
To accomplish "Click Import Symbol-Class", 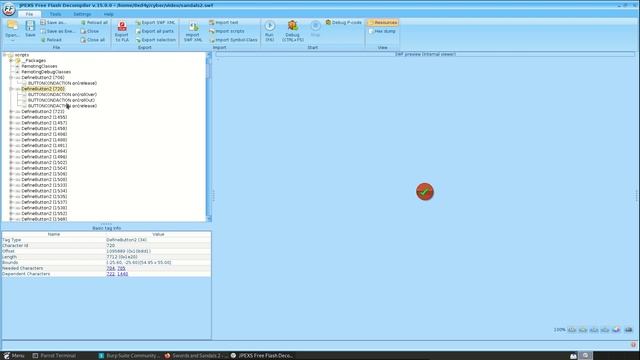I will click(x=233, y=40).
